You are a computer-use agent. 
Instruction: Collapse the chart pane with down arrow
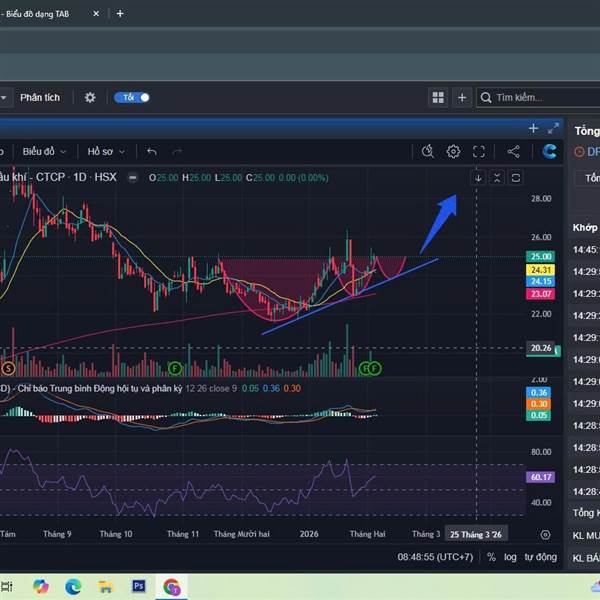pos(478,178)
